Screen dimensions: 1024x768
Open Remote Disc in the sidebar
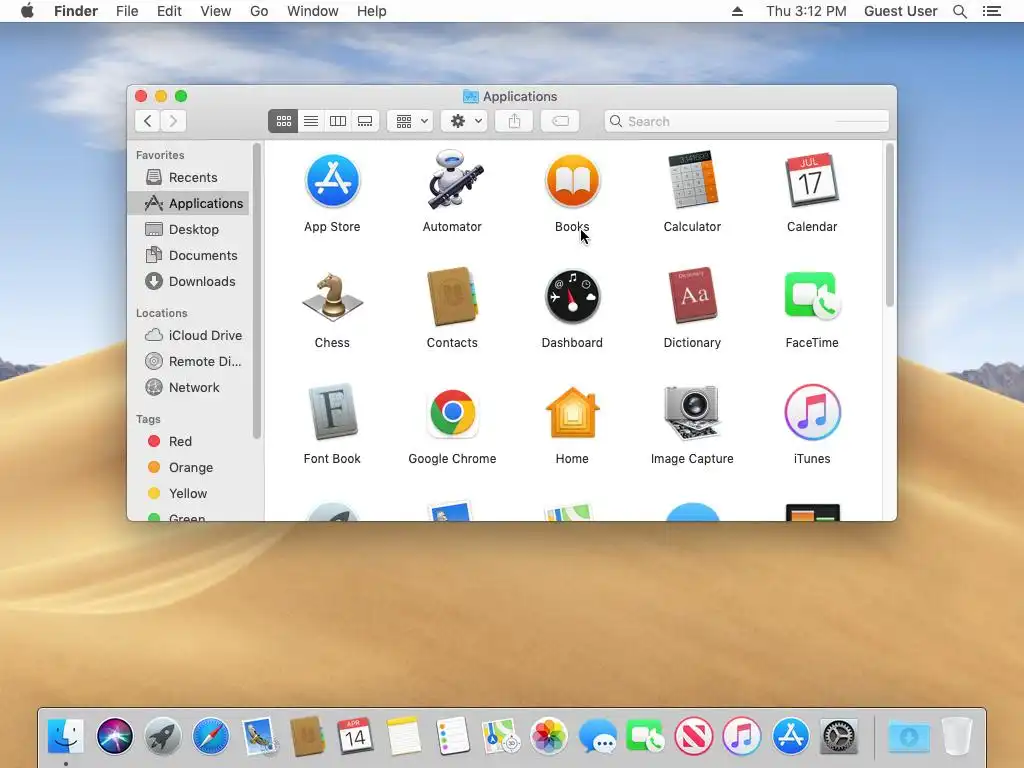[189, 362]
